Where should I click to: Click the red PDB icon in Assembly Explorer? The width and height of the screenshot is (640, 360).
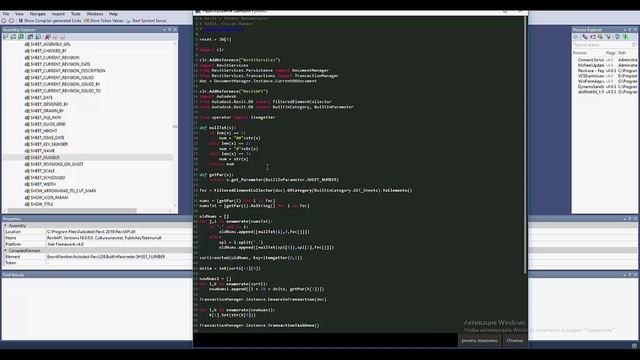47,37
